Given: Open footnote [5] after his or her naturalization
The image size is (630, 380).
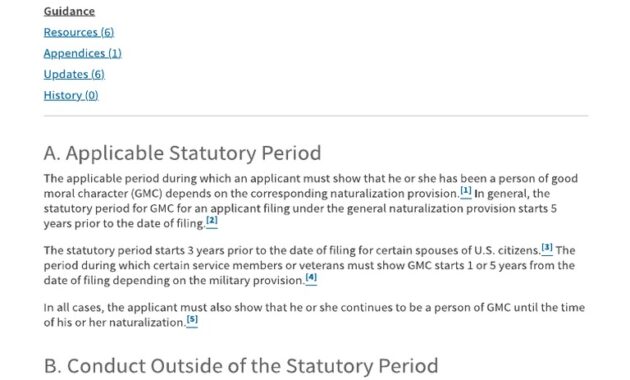Looking at the screenshot, I should coord(192,320).
